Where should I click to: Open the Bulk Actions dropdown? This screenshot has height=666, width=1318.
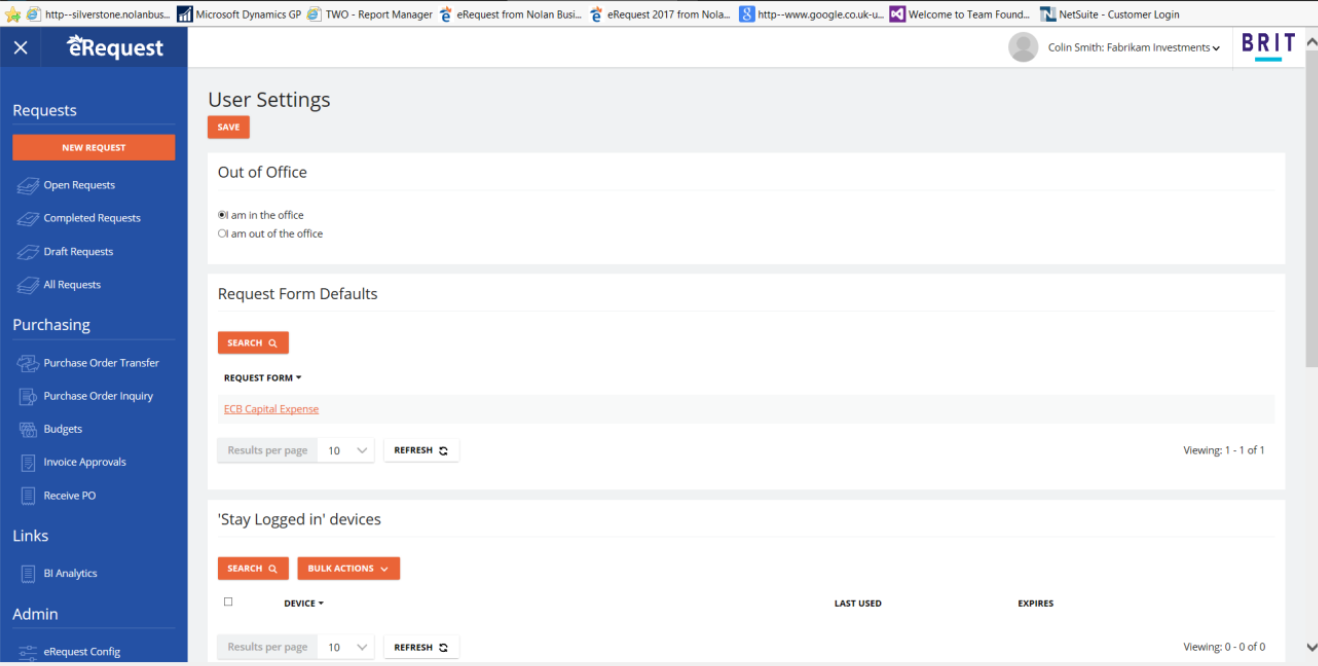pyautogui.click(x=348, y=568)
